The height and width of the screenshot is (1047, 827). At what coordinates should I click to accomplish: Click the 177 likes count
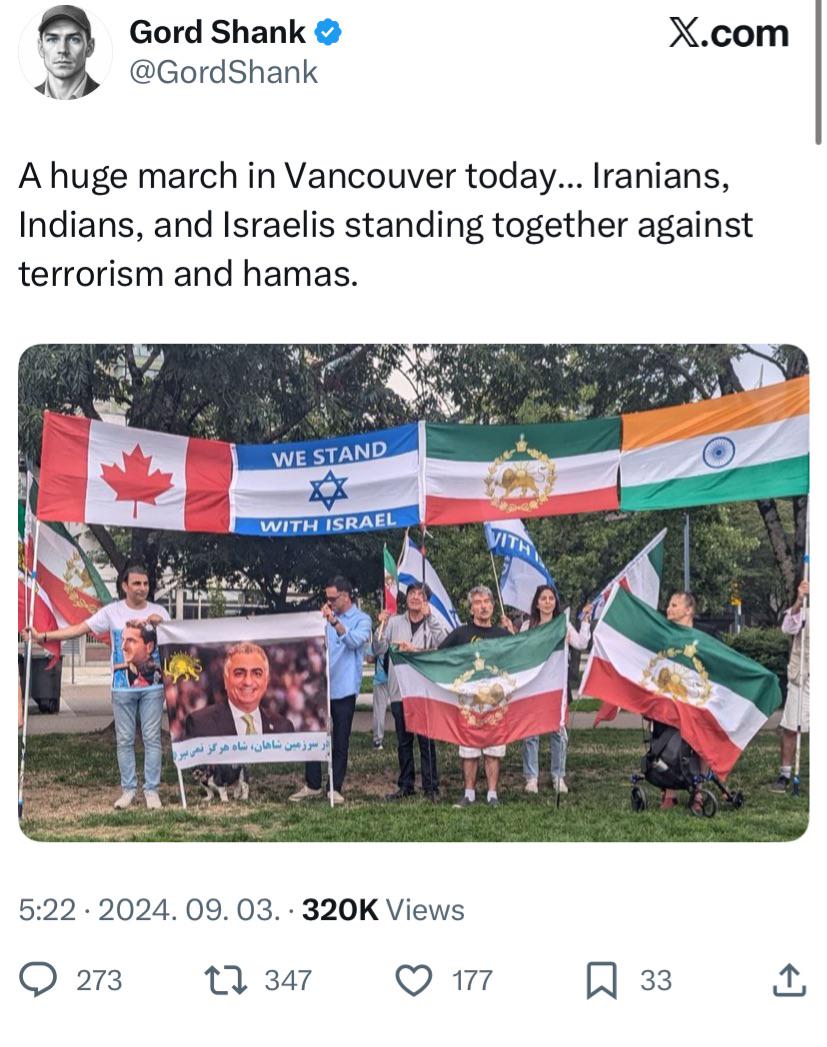pos(473,981)
